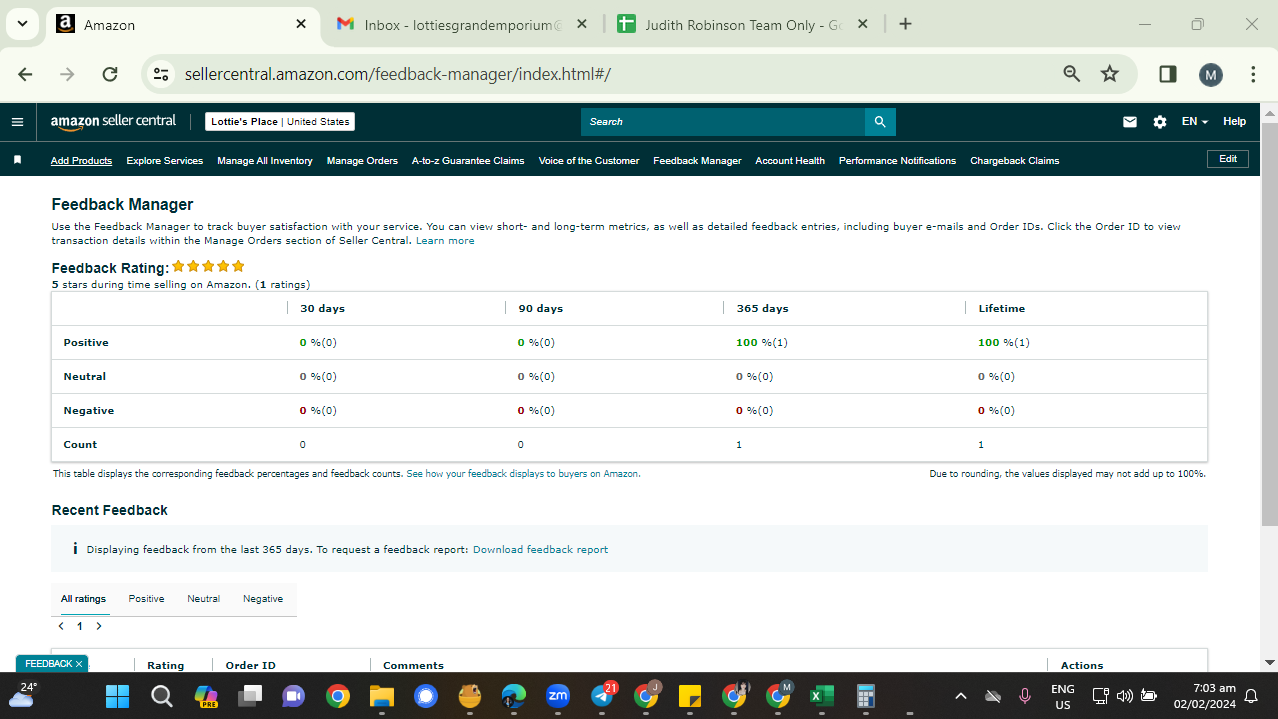Image resolution: width=1278 pixels, height=719 pixels.
Task: Show hidden system tray icons
Action: (961, 696)
